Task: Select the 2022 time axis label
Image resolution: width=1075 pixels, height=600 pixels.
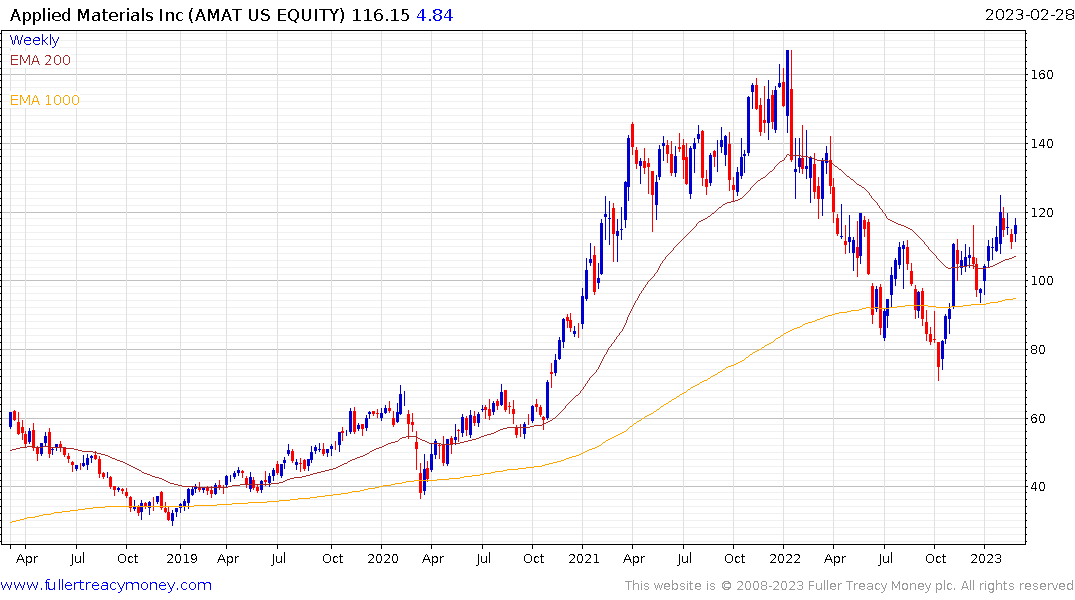Action: [784, 559]
